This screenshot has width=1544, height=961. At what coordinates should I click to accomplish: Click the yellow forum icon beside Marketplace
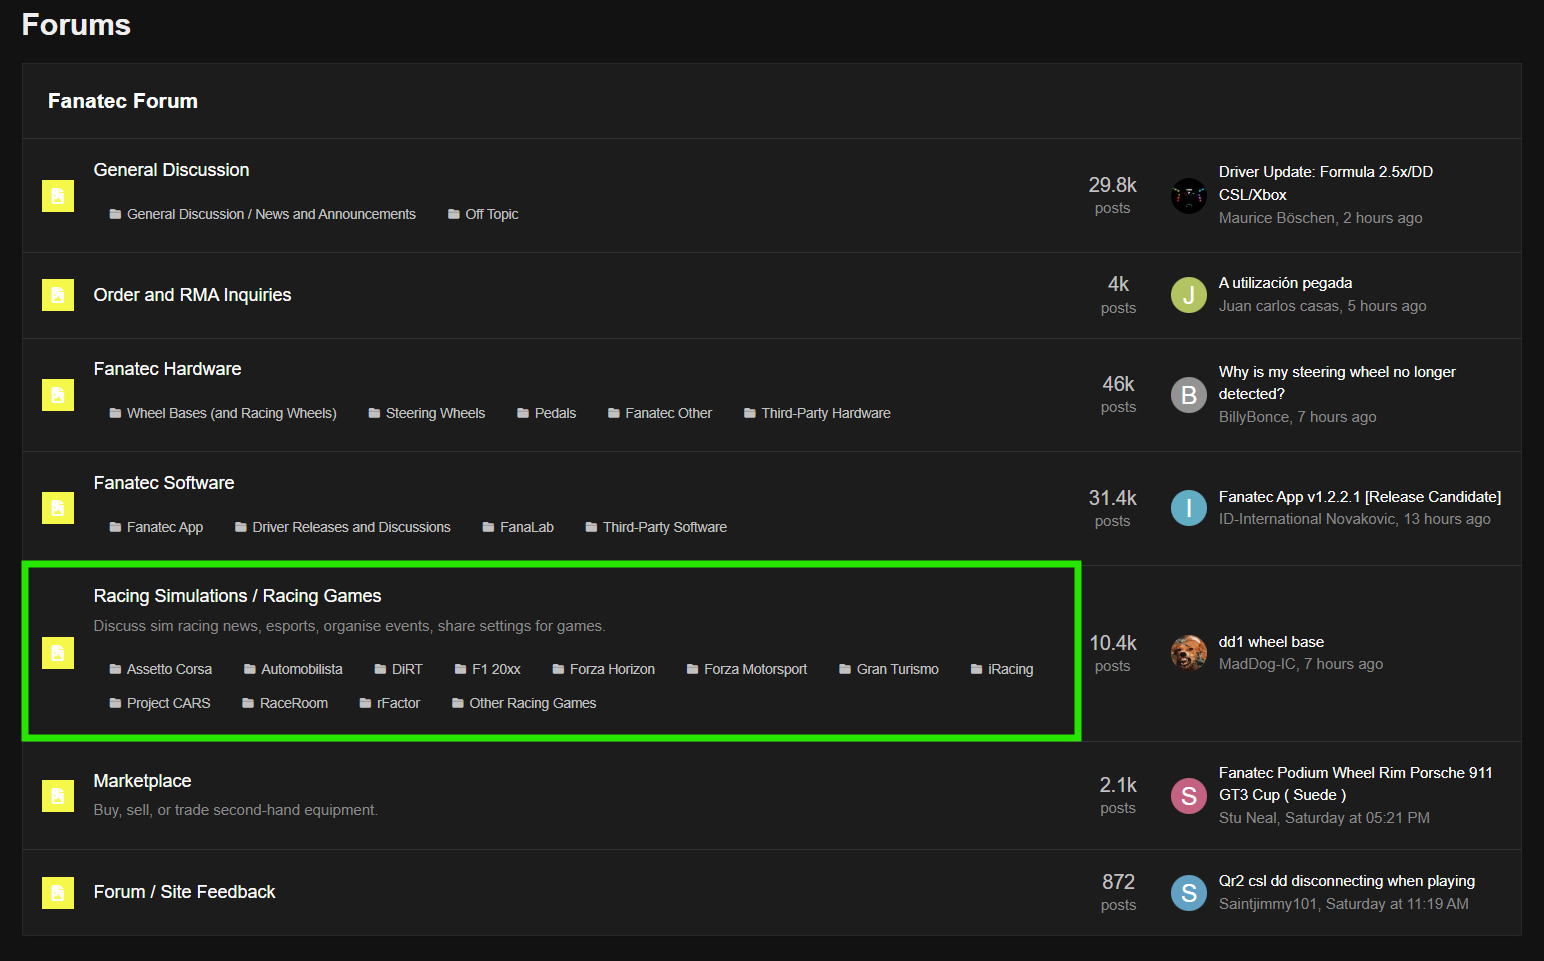[58, 796]
